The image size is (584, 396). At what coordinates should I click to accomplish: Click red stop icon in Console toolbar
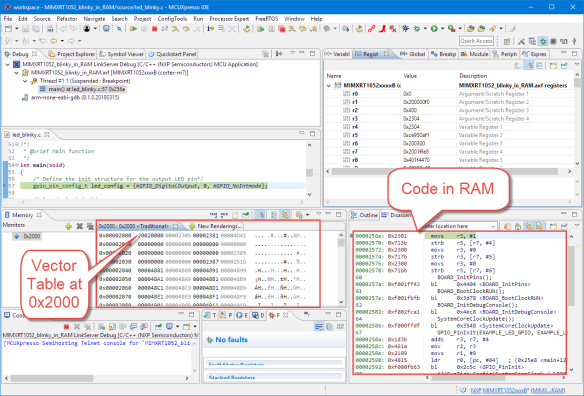coord(66,327)
